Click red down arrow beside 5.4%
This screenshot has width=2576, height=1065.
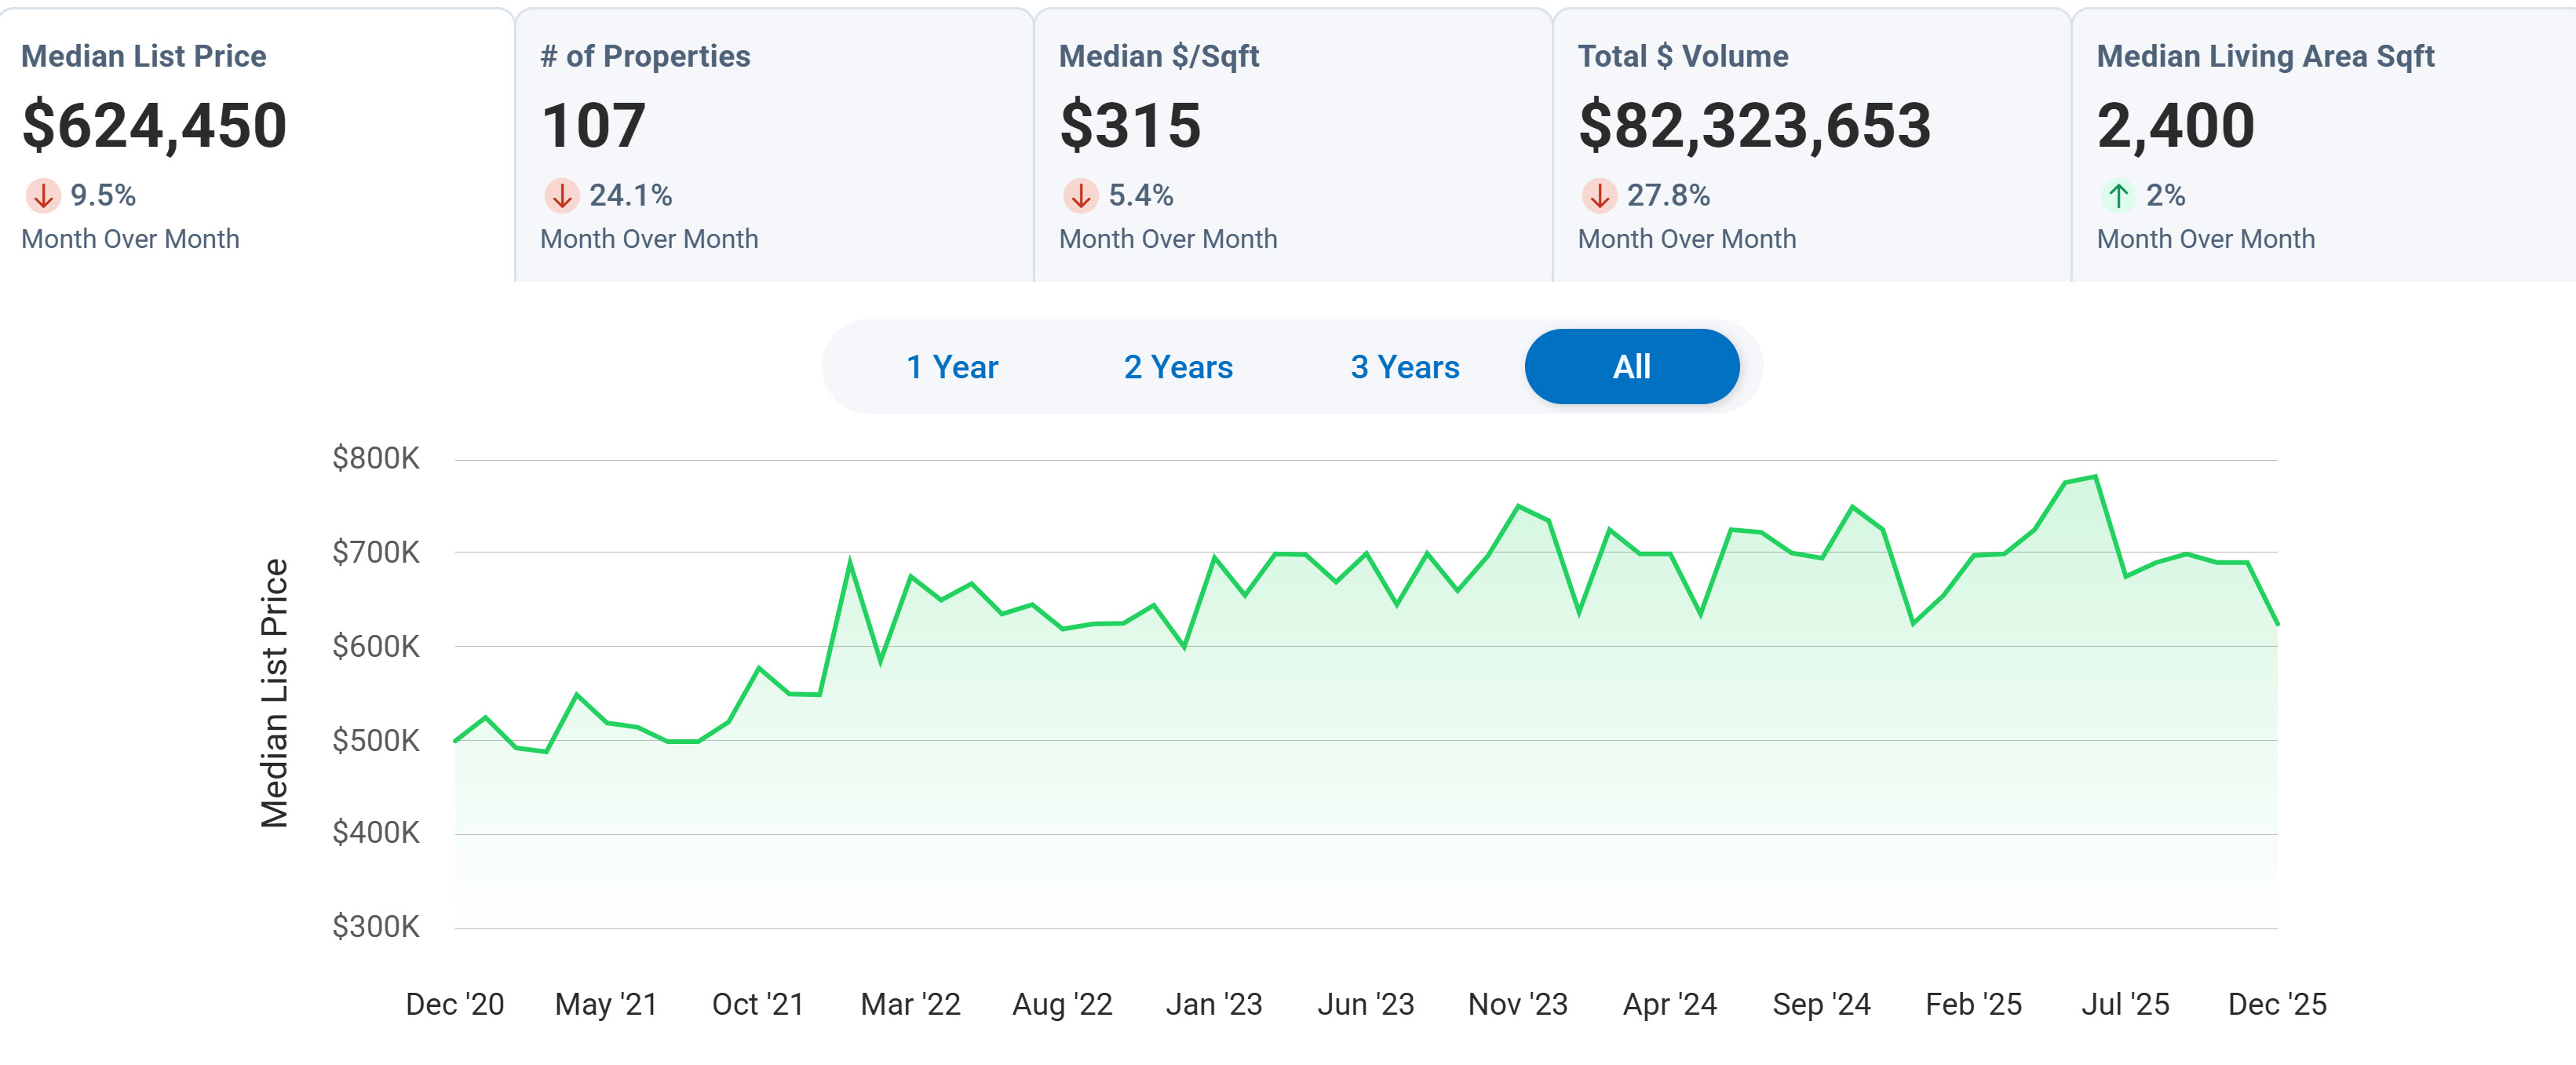[1081, 196]
